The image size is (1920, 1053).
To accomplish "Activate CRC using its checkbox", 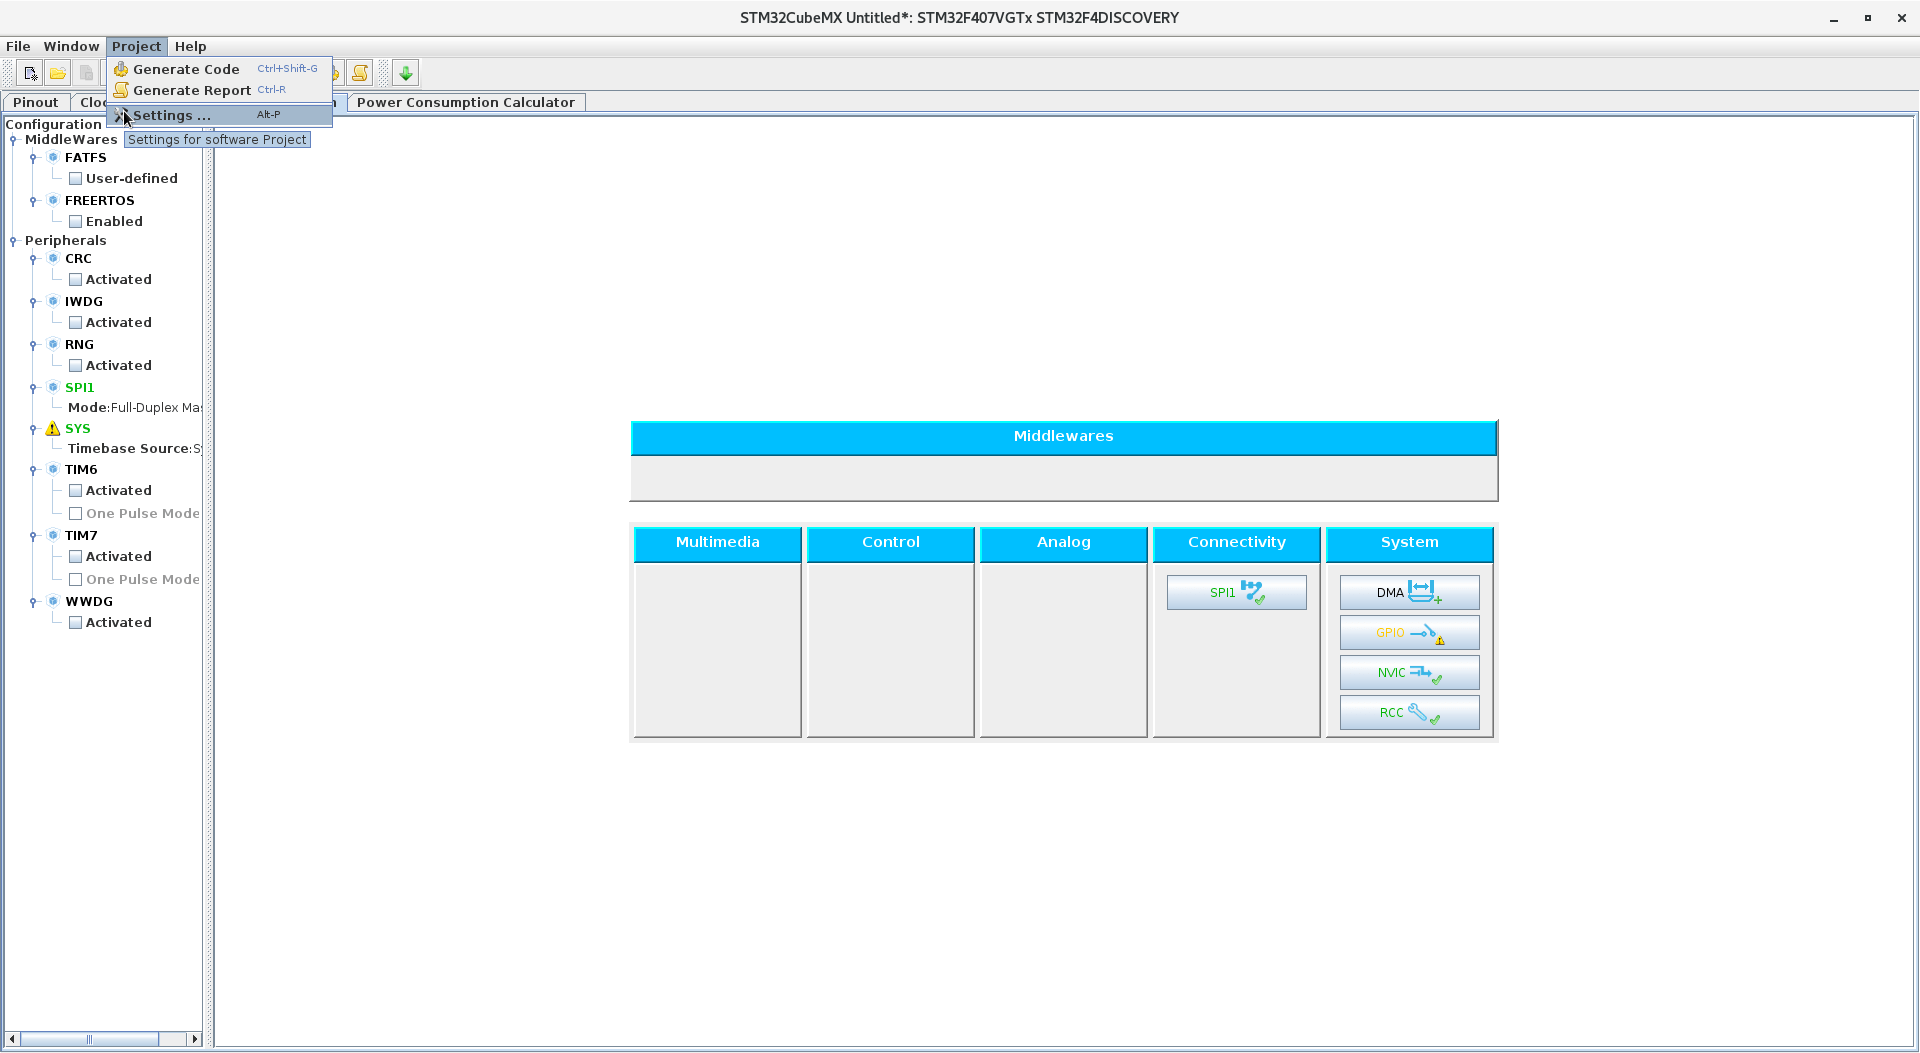I will click(75, 280).
